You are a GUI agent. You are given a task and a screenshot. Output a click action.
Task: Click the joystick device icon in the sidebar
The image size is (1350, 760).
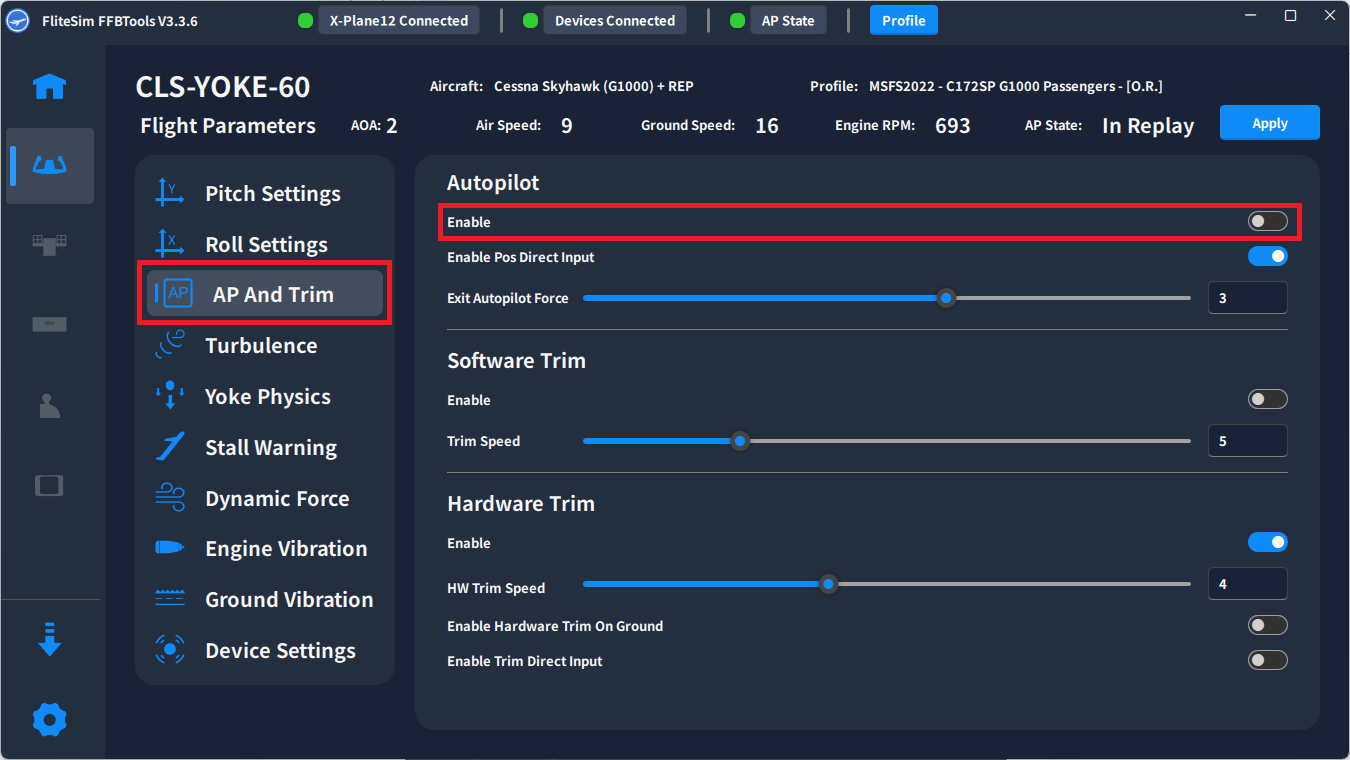[50, 405]
